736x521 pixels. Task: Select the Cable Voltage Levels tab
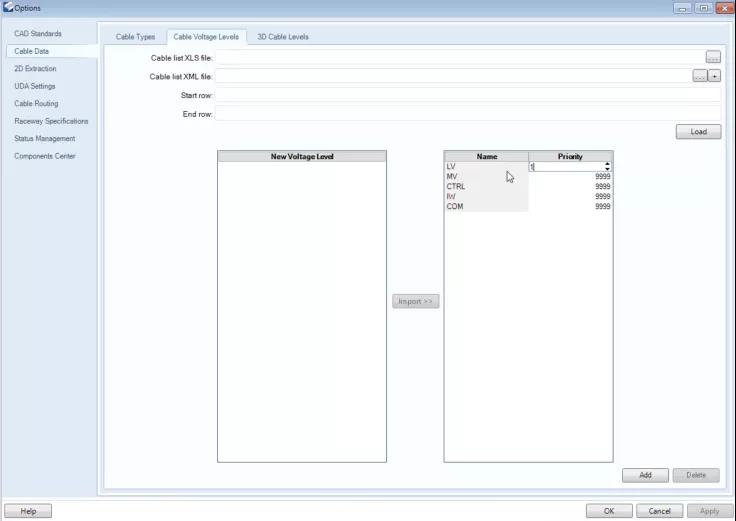click(x=206, y=37)
